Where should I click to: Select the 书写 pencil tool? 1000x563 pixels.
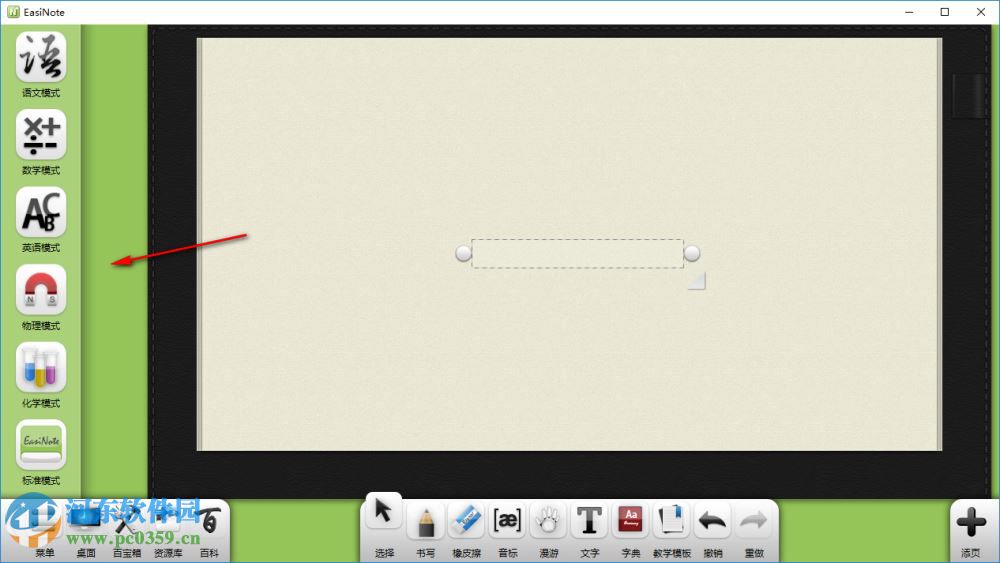425,529
